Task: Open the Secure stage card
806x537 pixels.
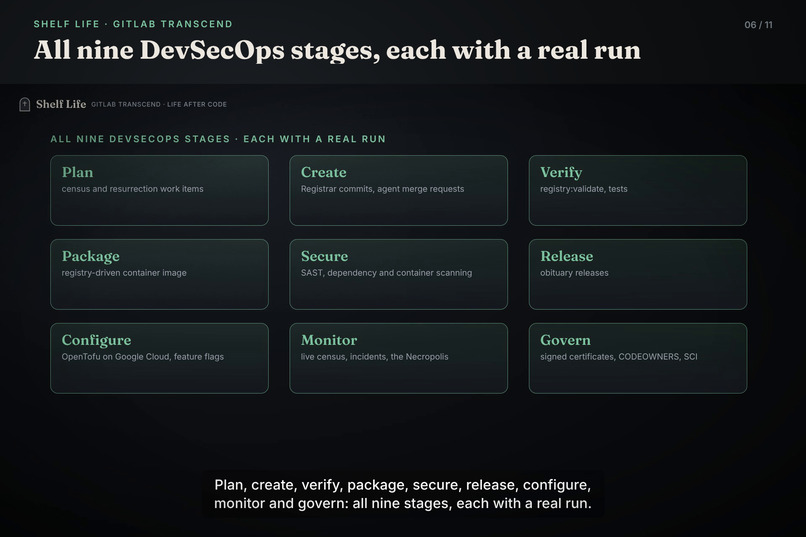Action: tap(398, 274)
